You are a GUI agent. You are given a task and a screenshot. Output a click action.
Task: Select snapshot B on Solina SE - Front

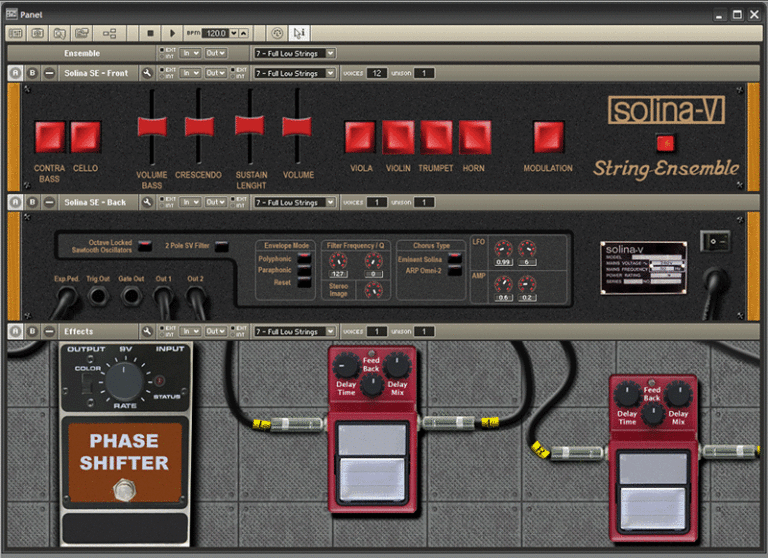pyautogui.click(x=32, y=73)
